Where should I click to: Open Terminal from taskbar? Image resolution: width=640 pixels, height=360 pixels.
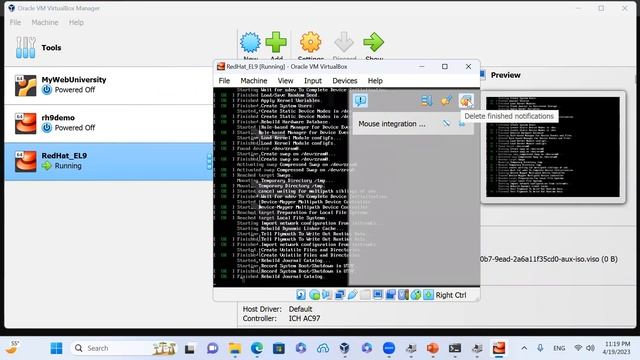(455, 348)
